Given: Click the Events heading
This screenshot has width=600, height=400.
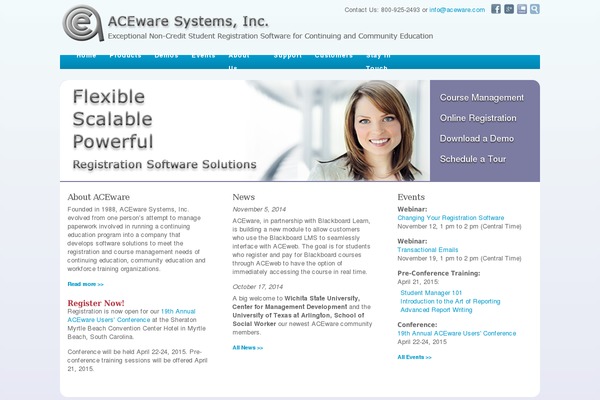Looking at the screenshot, I should pyautogui.click(x=411, y=197).
